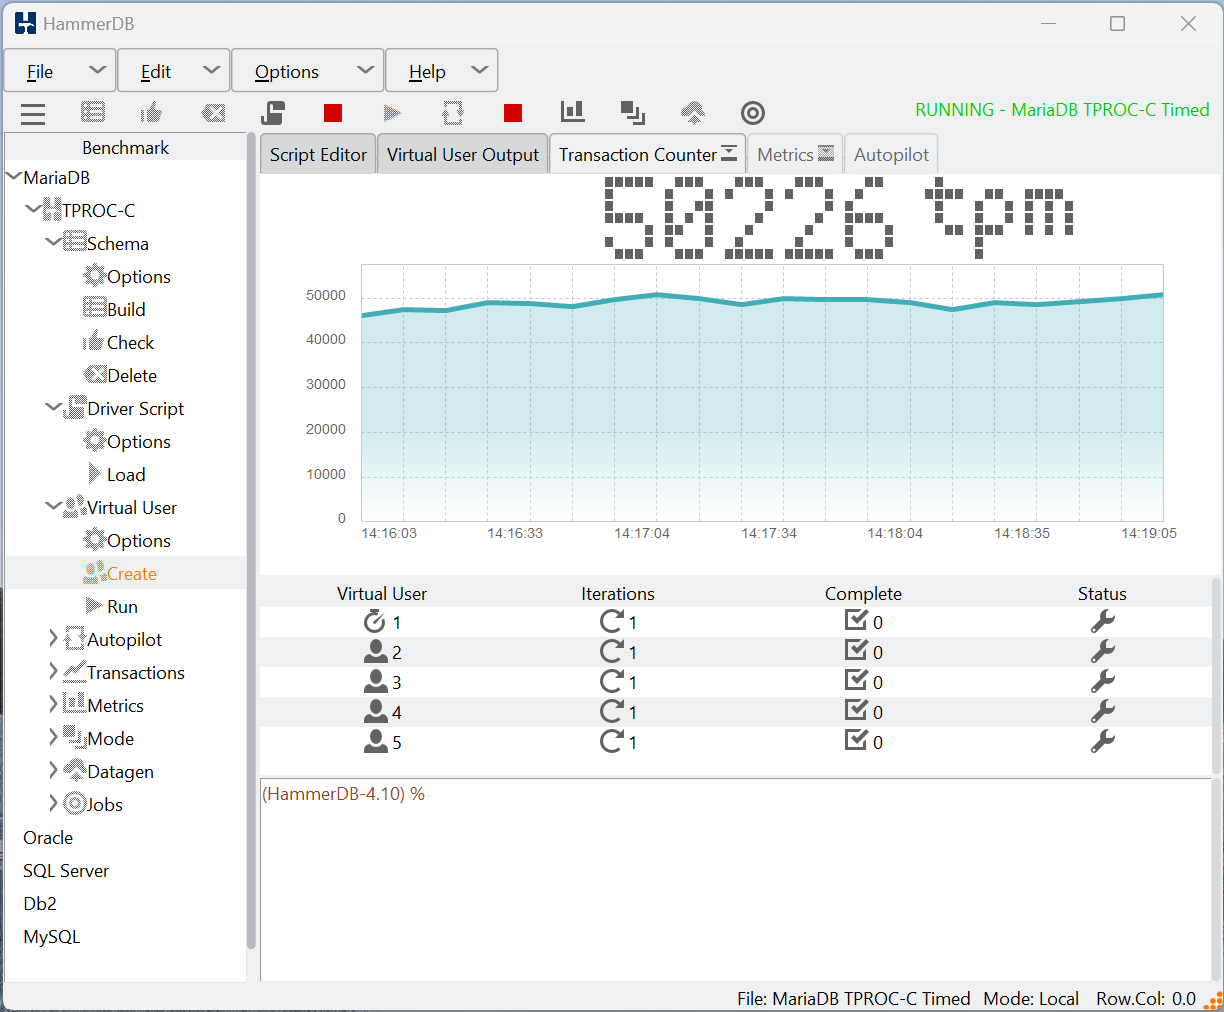Click the wrench status icon for virtual user 2
Viewport: 1224px width, 1012px height.
(1102, 652)
